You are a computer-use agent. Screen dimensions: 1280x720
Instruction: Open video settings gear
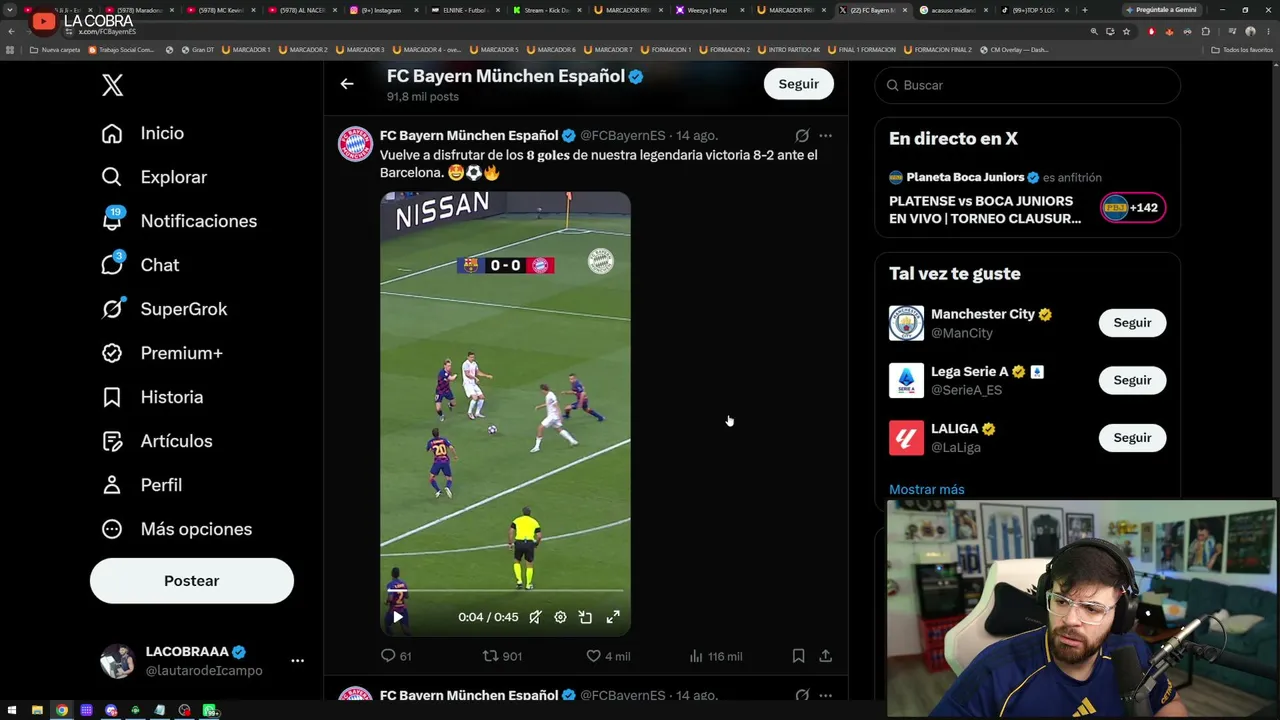(x=560, y=617)
